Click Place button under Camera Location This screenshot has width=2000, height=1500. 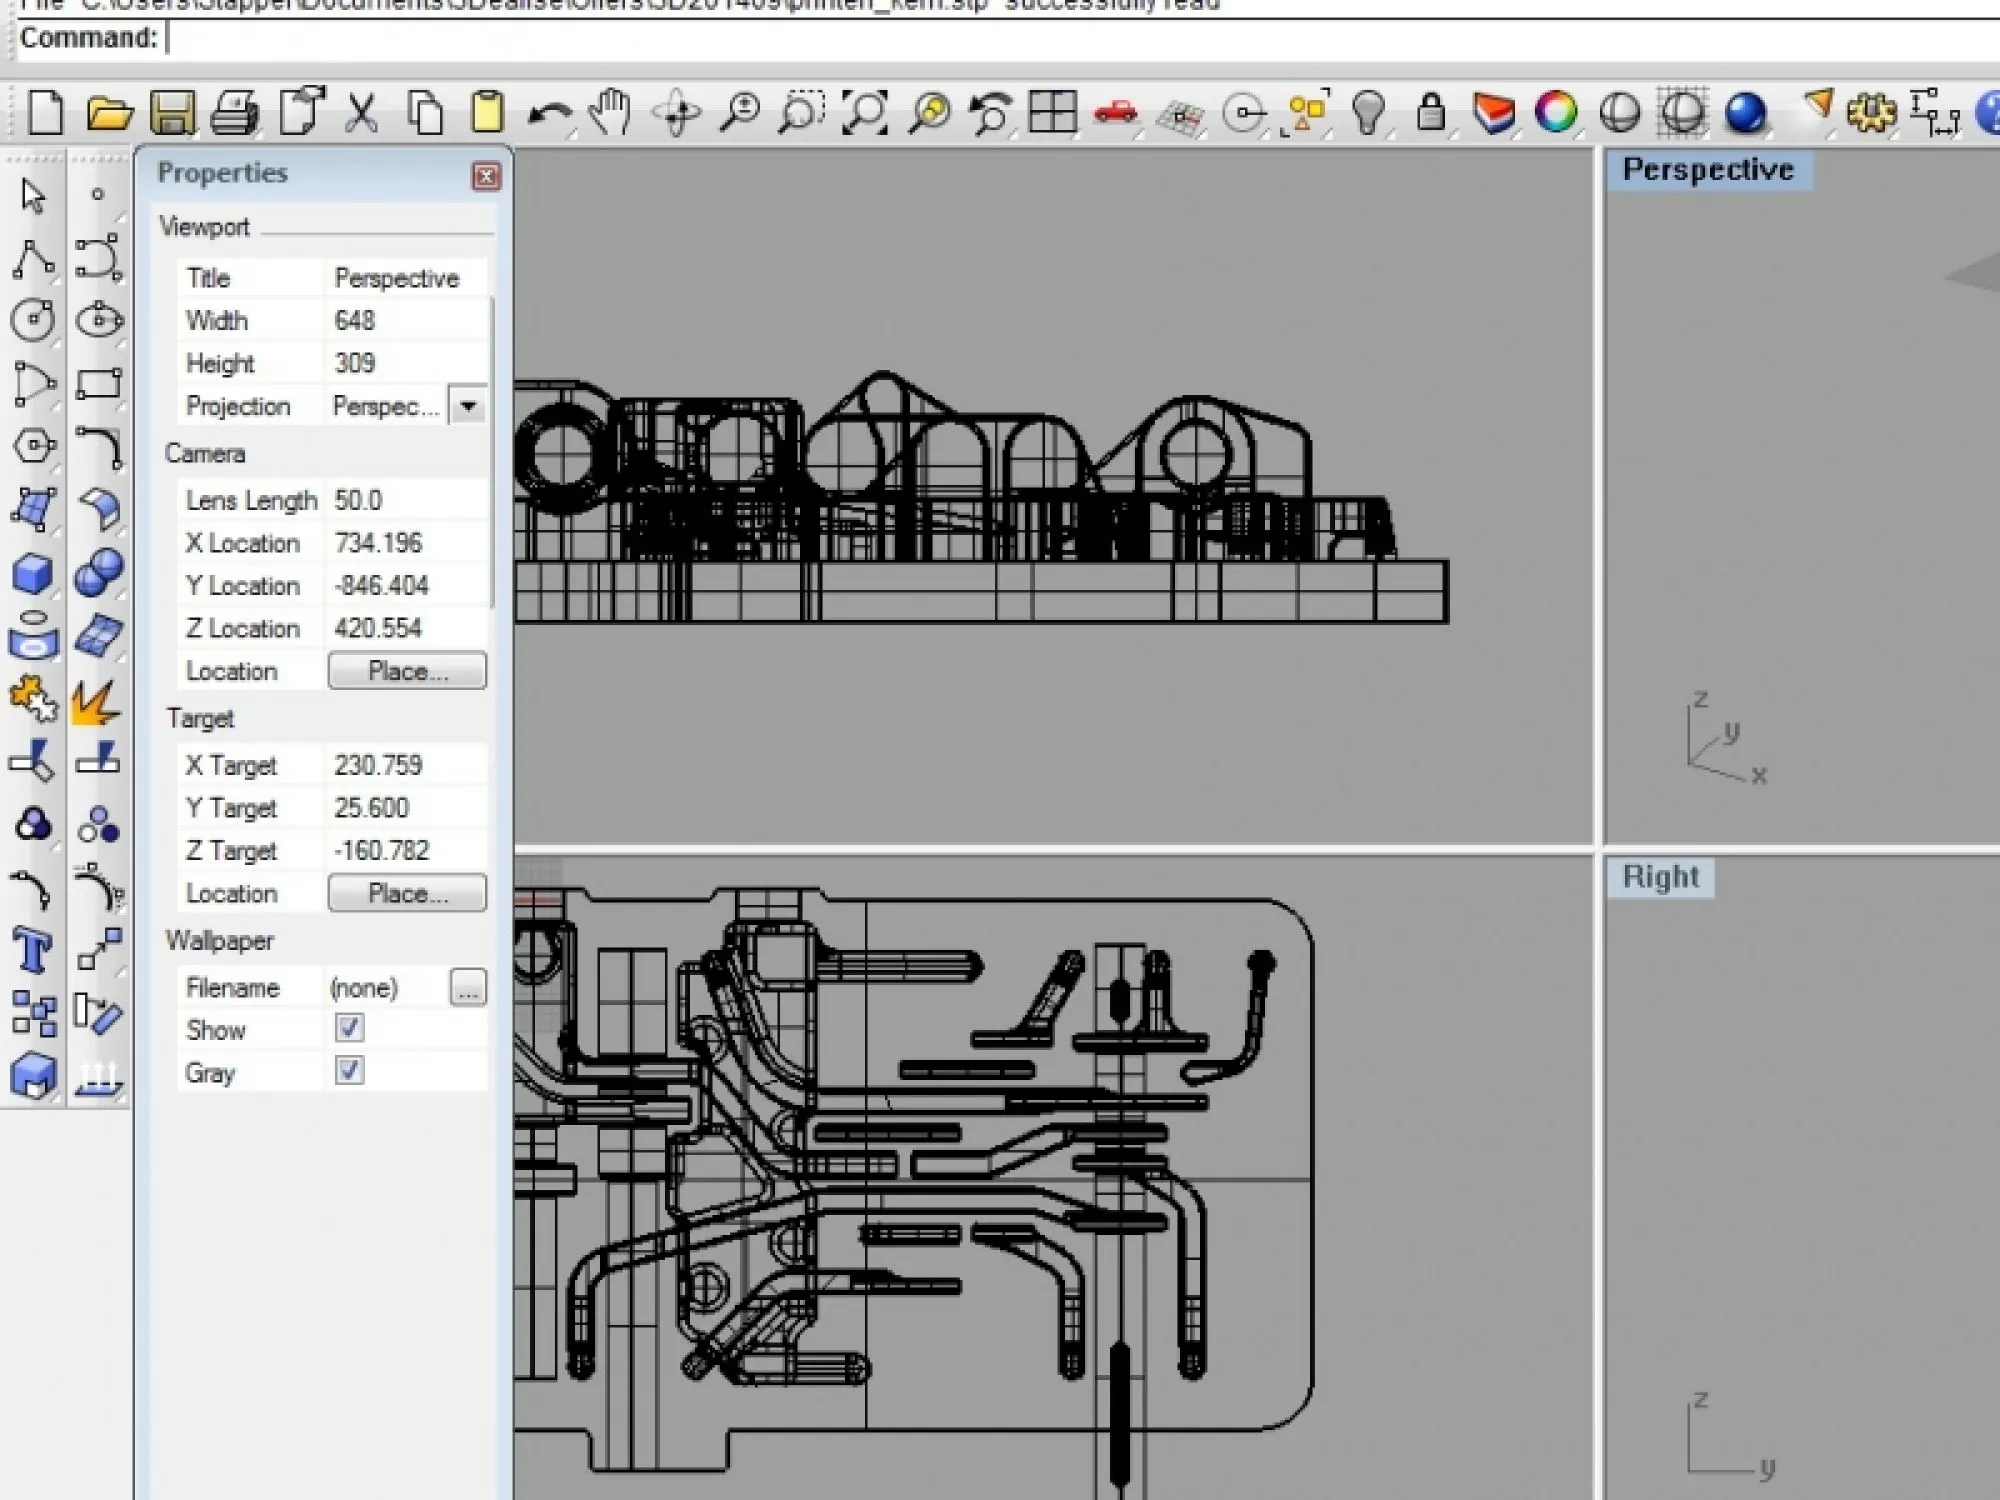click(x=406, y=670)
